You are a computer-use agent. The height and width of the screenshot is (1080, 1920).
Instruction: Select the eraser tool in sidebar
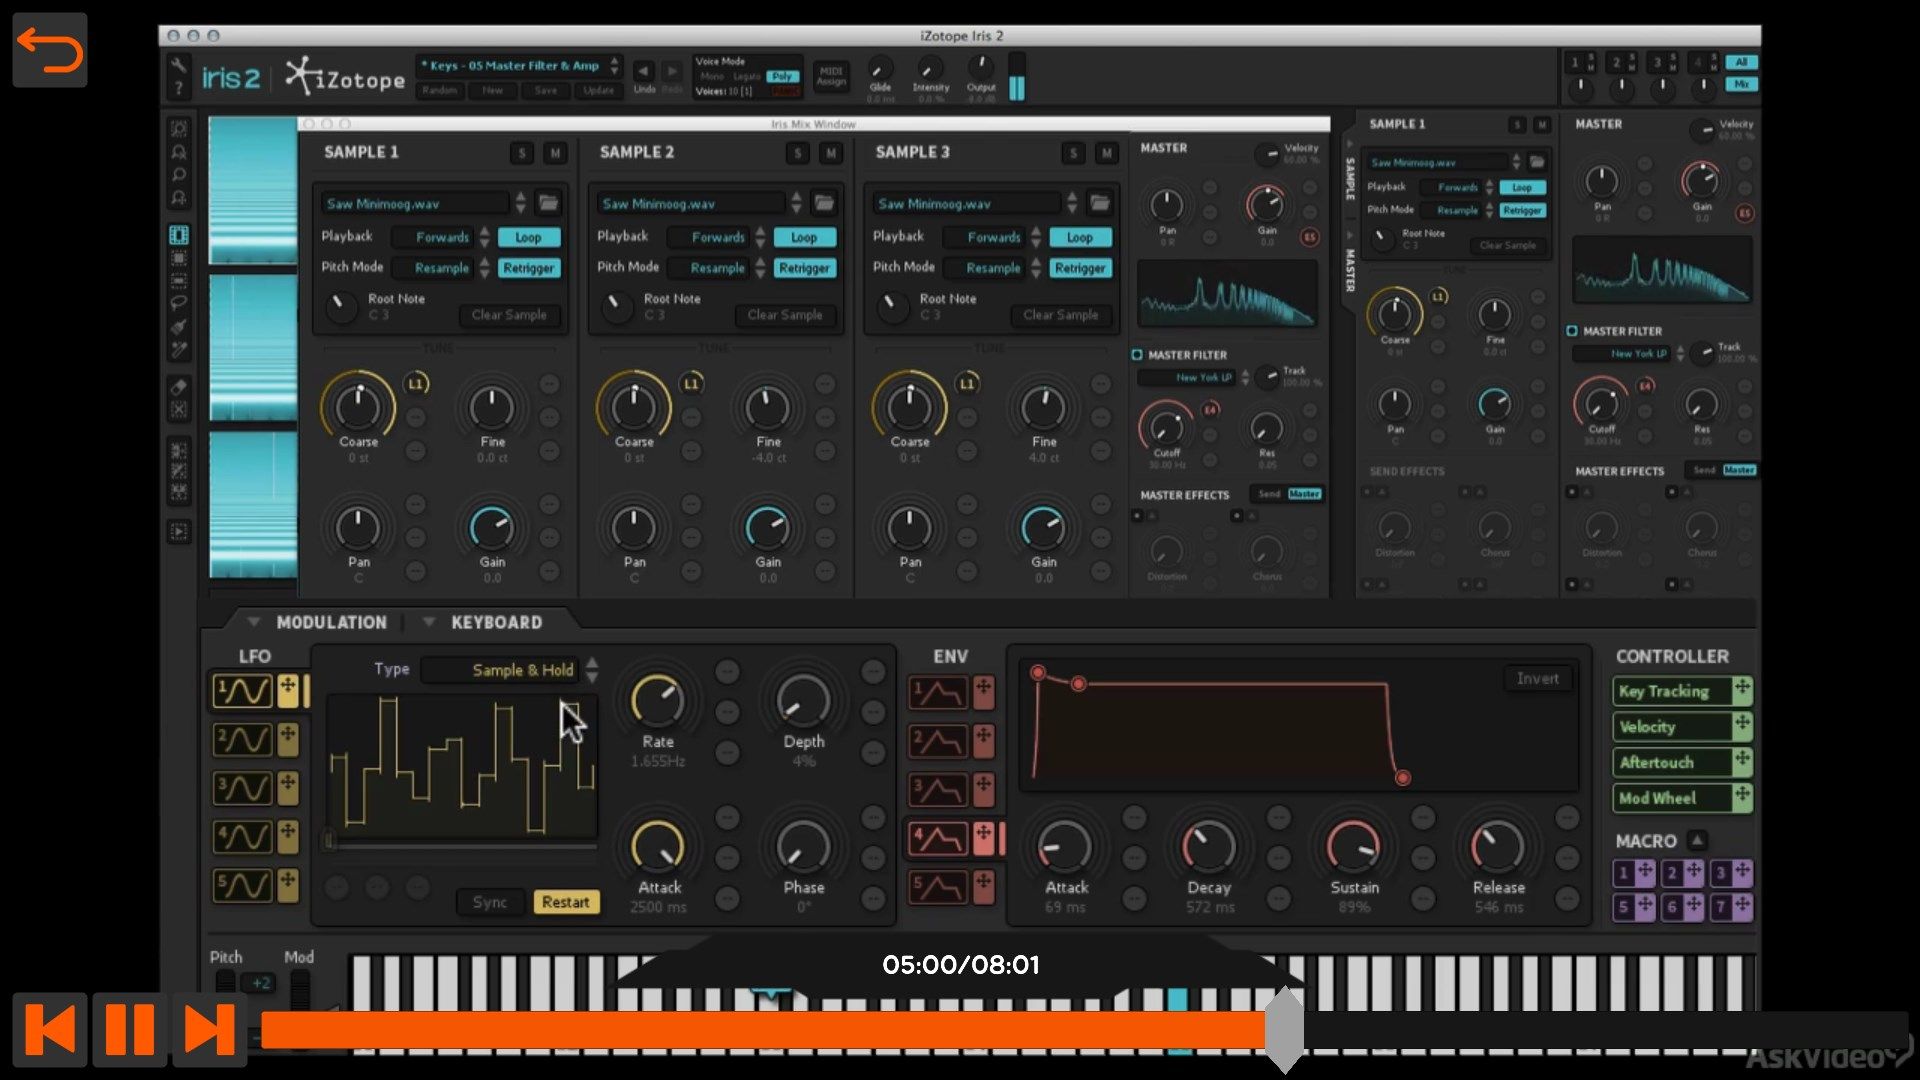click(179, 387)
